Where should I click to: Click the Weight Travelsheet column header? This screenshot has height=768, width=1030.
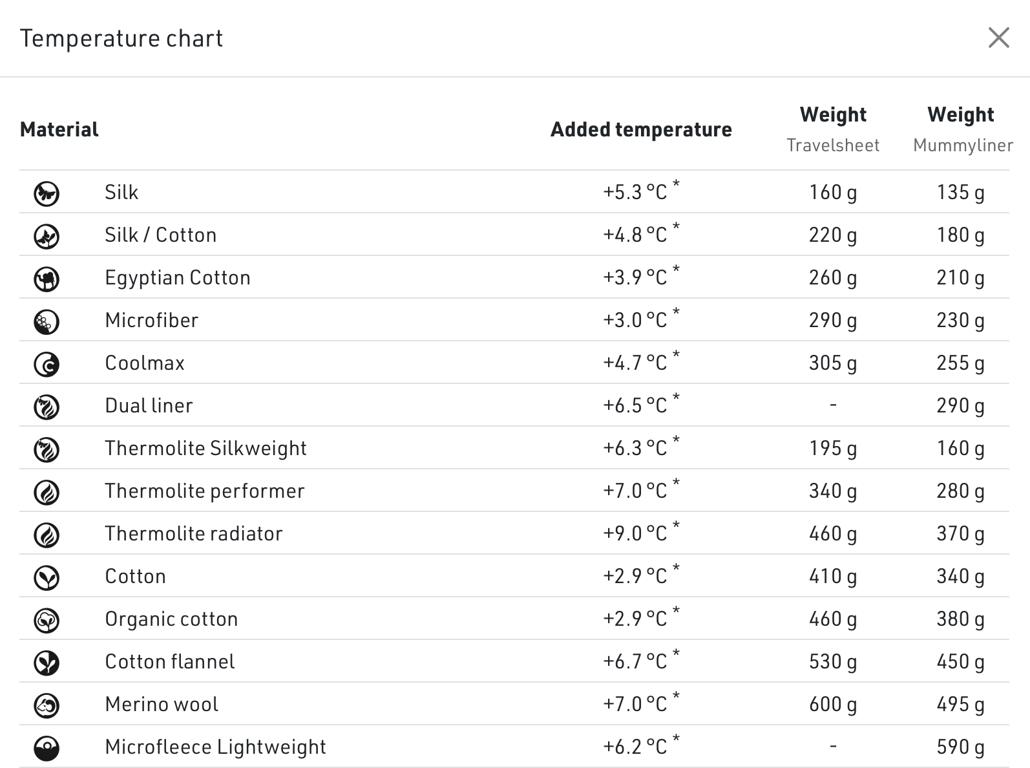[833, 129]
